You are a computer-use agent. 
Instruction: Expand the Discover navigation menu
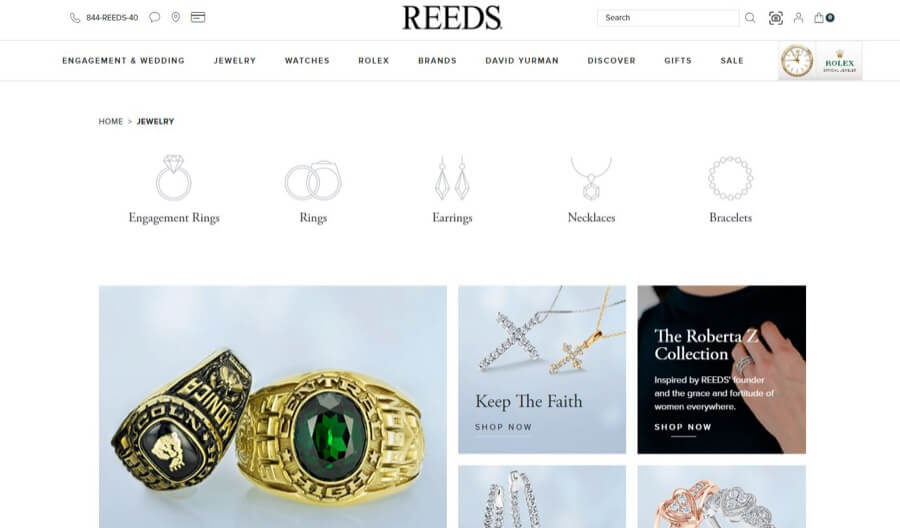pos(611,60)
